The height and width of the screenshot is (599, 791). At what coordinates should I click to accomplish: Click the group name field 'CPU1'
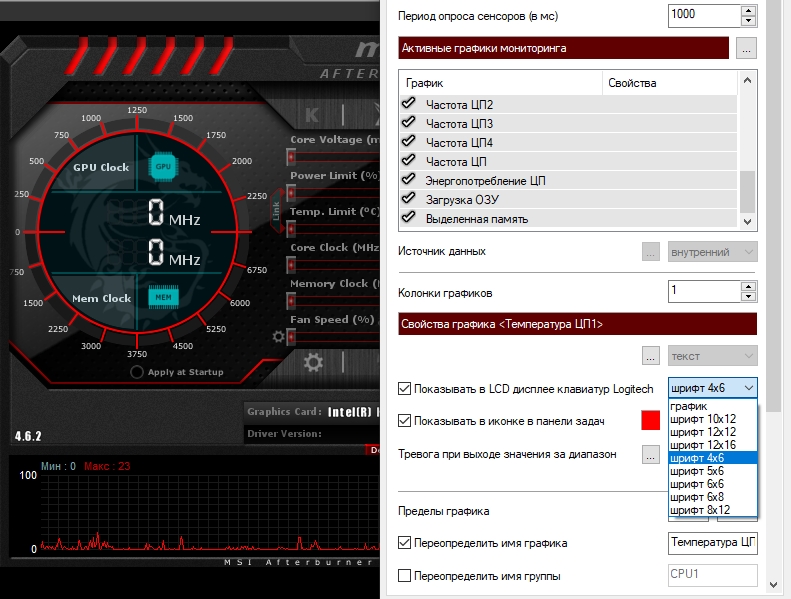[x=712, y=575]
